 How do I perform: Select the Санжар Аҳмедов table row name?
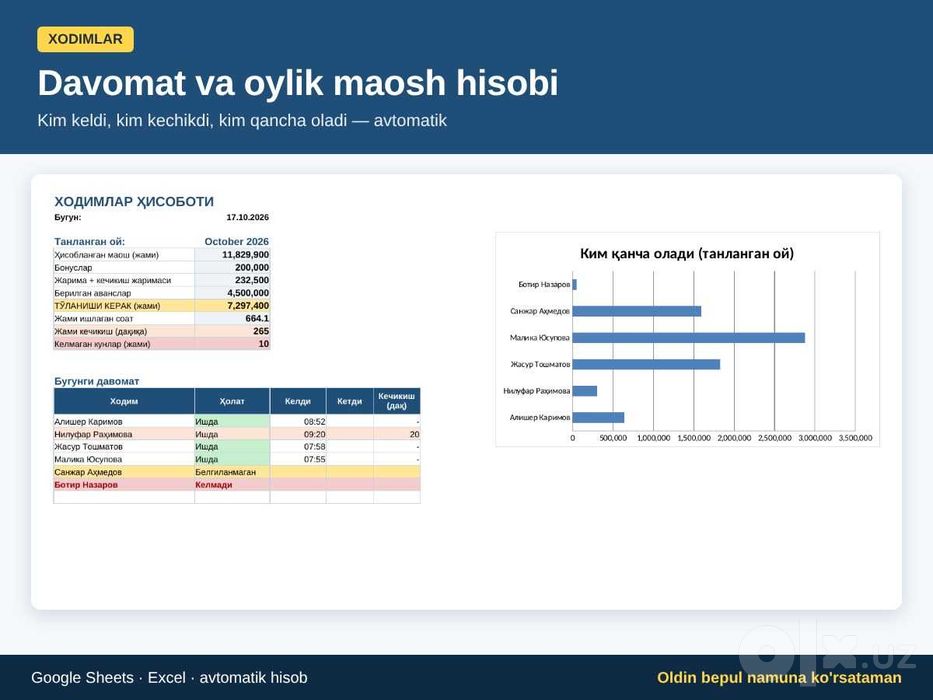(87, 472)
